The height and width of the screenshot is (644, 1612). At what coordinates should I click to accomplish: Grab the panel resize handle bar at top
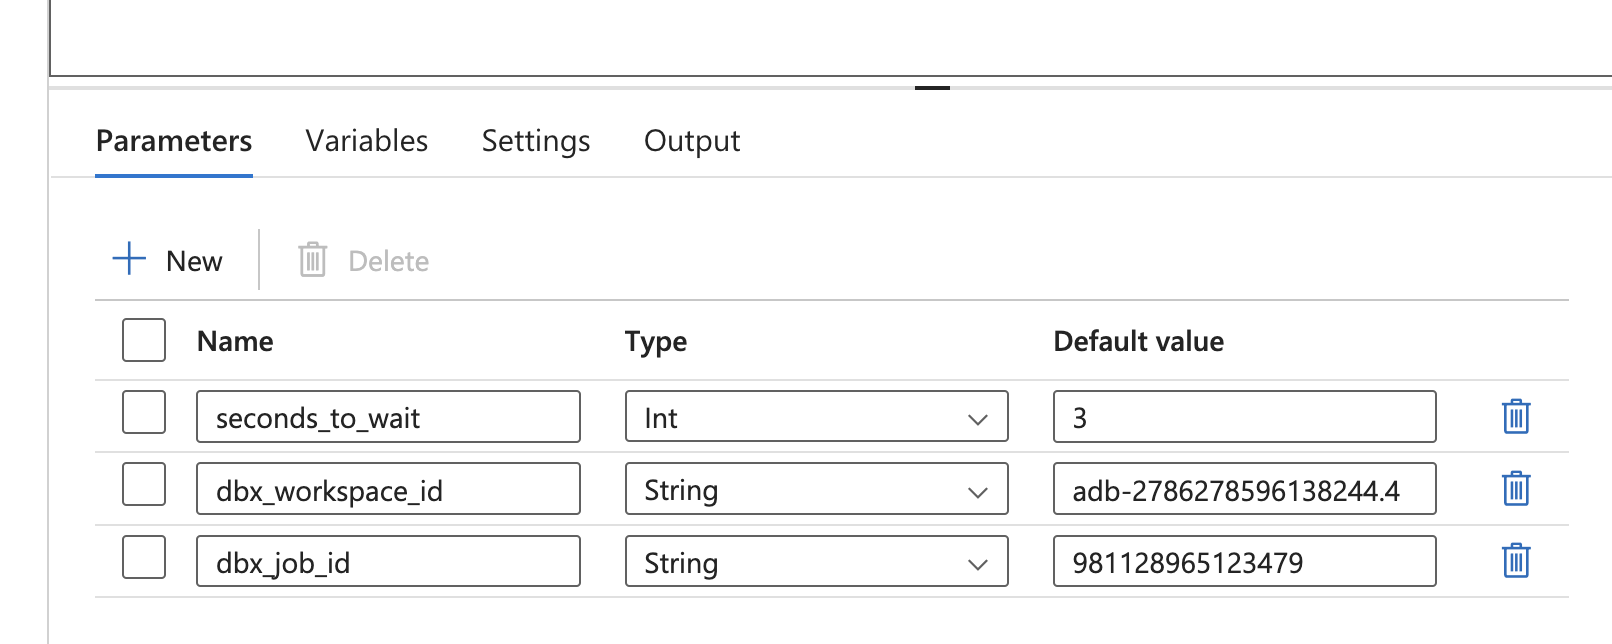[x=931, y=88]
